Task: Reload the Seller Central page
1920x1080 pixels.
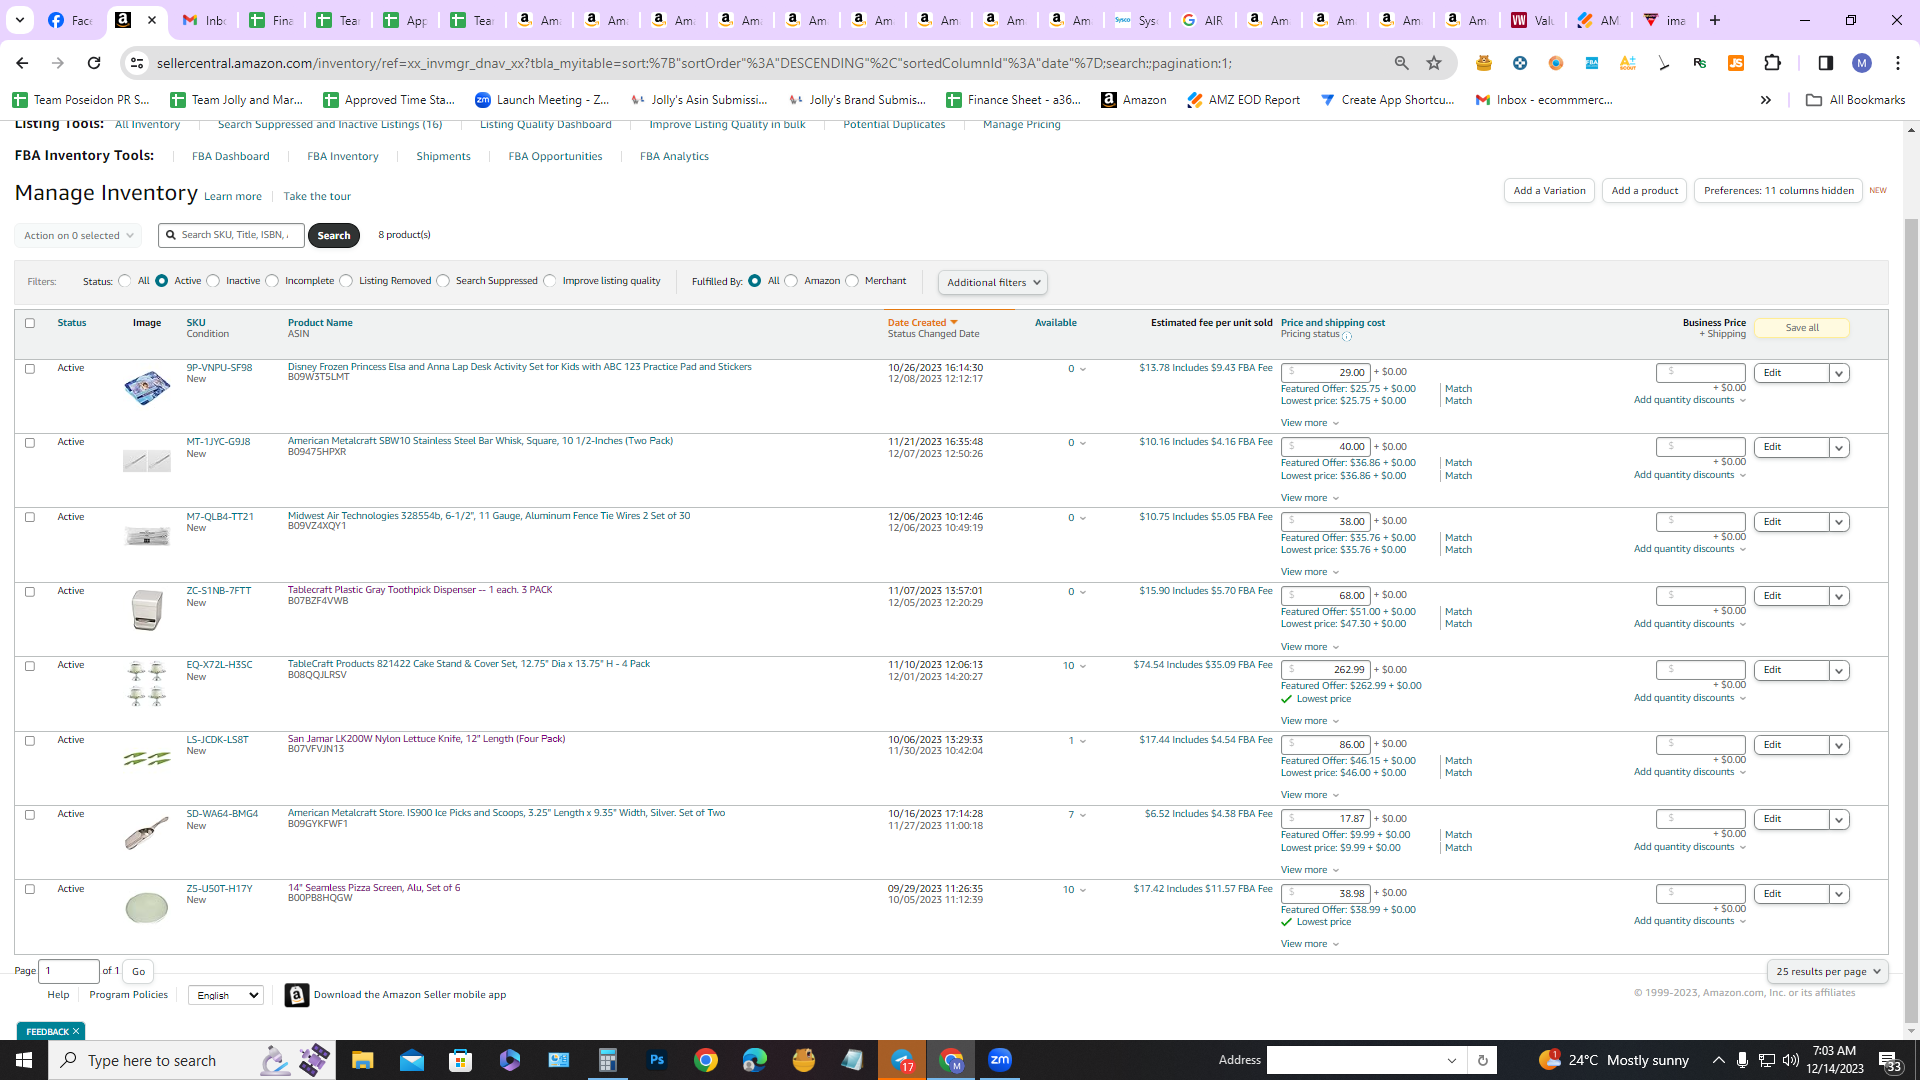Action: point(94,63)
